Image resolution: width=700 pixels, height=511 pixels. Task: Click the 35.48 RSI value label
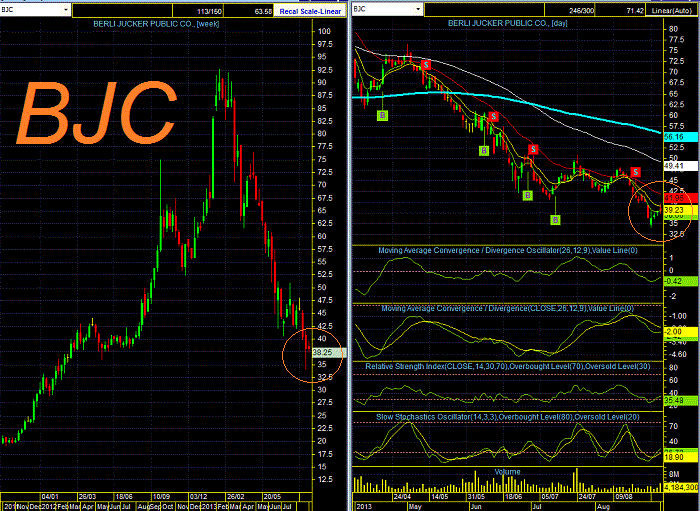pos(680,401)
